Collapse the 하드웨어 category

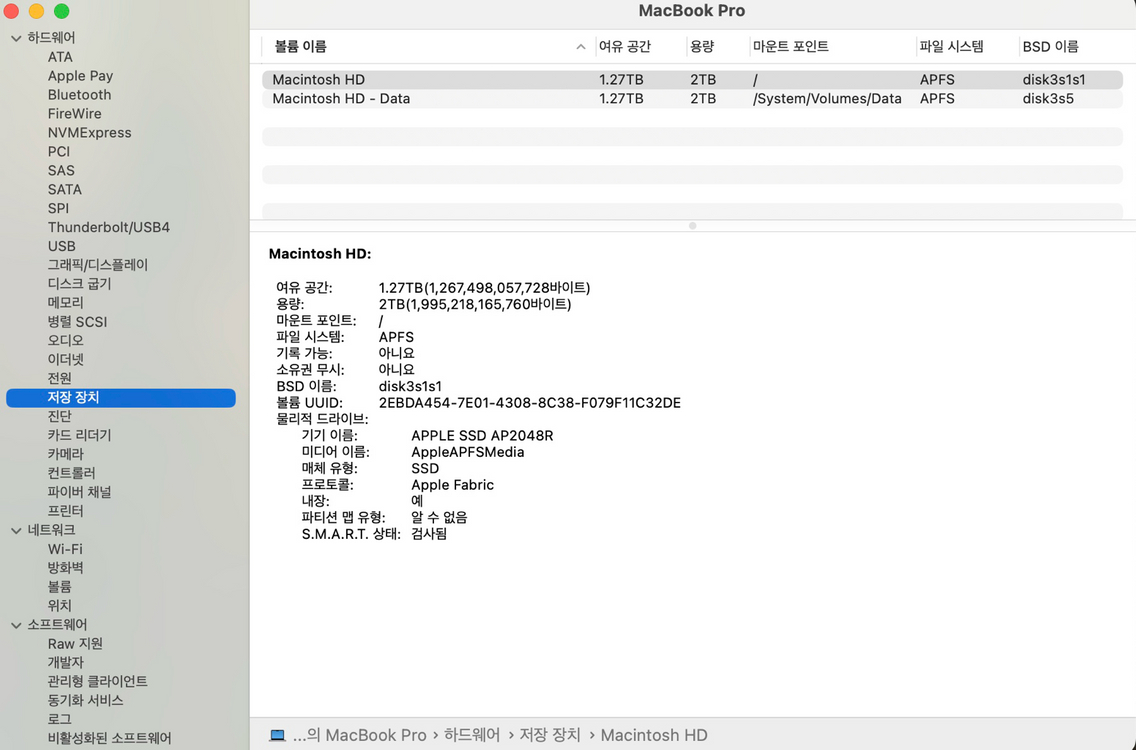14,37
